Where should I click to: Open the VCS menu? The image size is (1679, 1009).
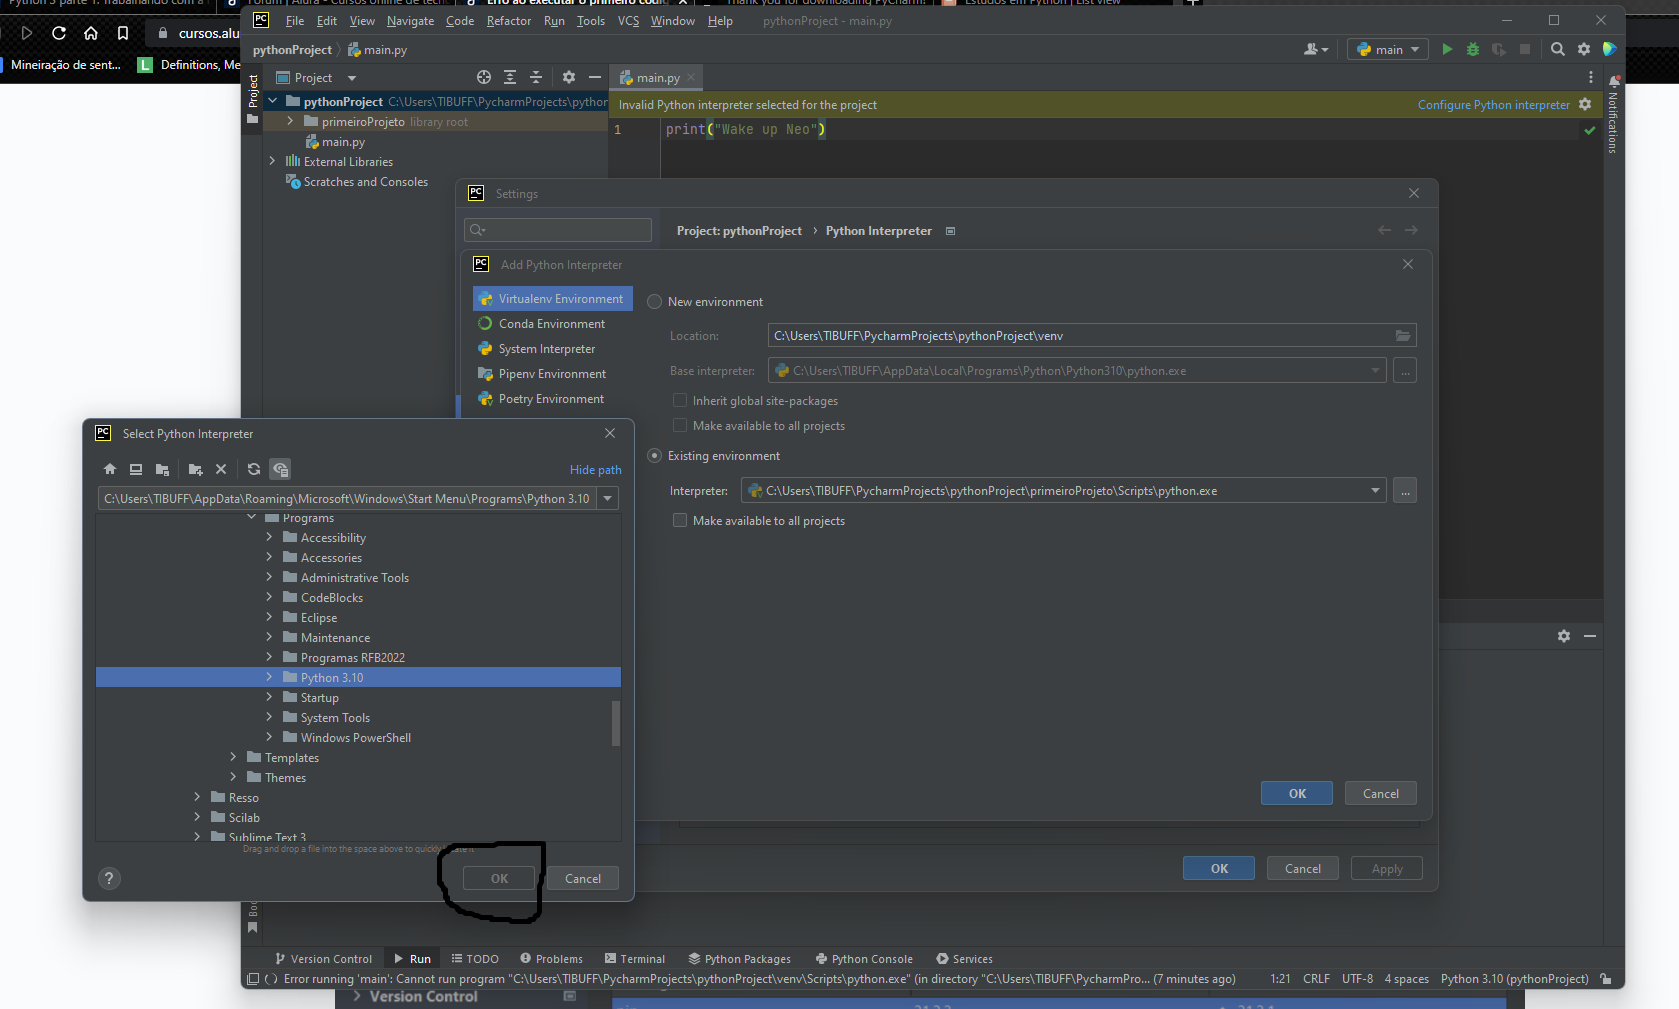pyautogui.click(x=628, y=21)
